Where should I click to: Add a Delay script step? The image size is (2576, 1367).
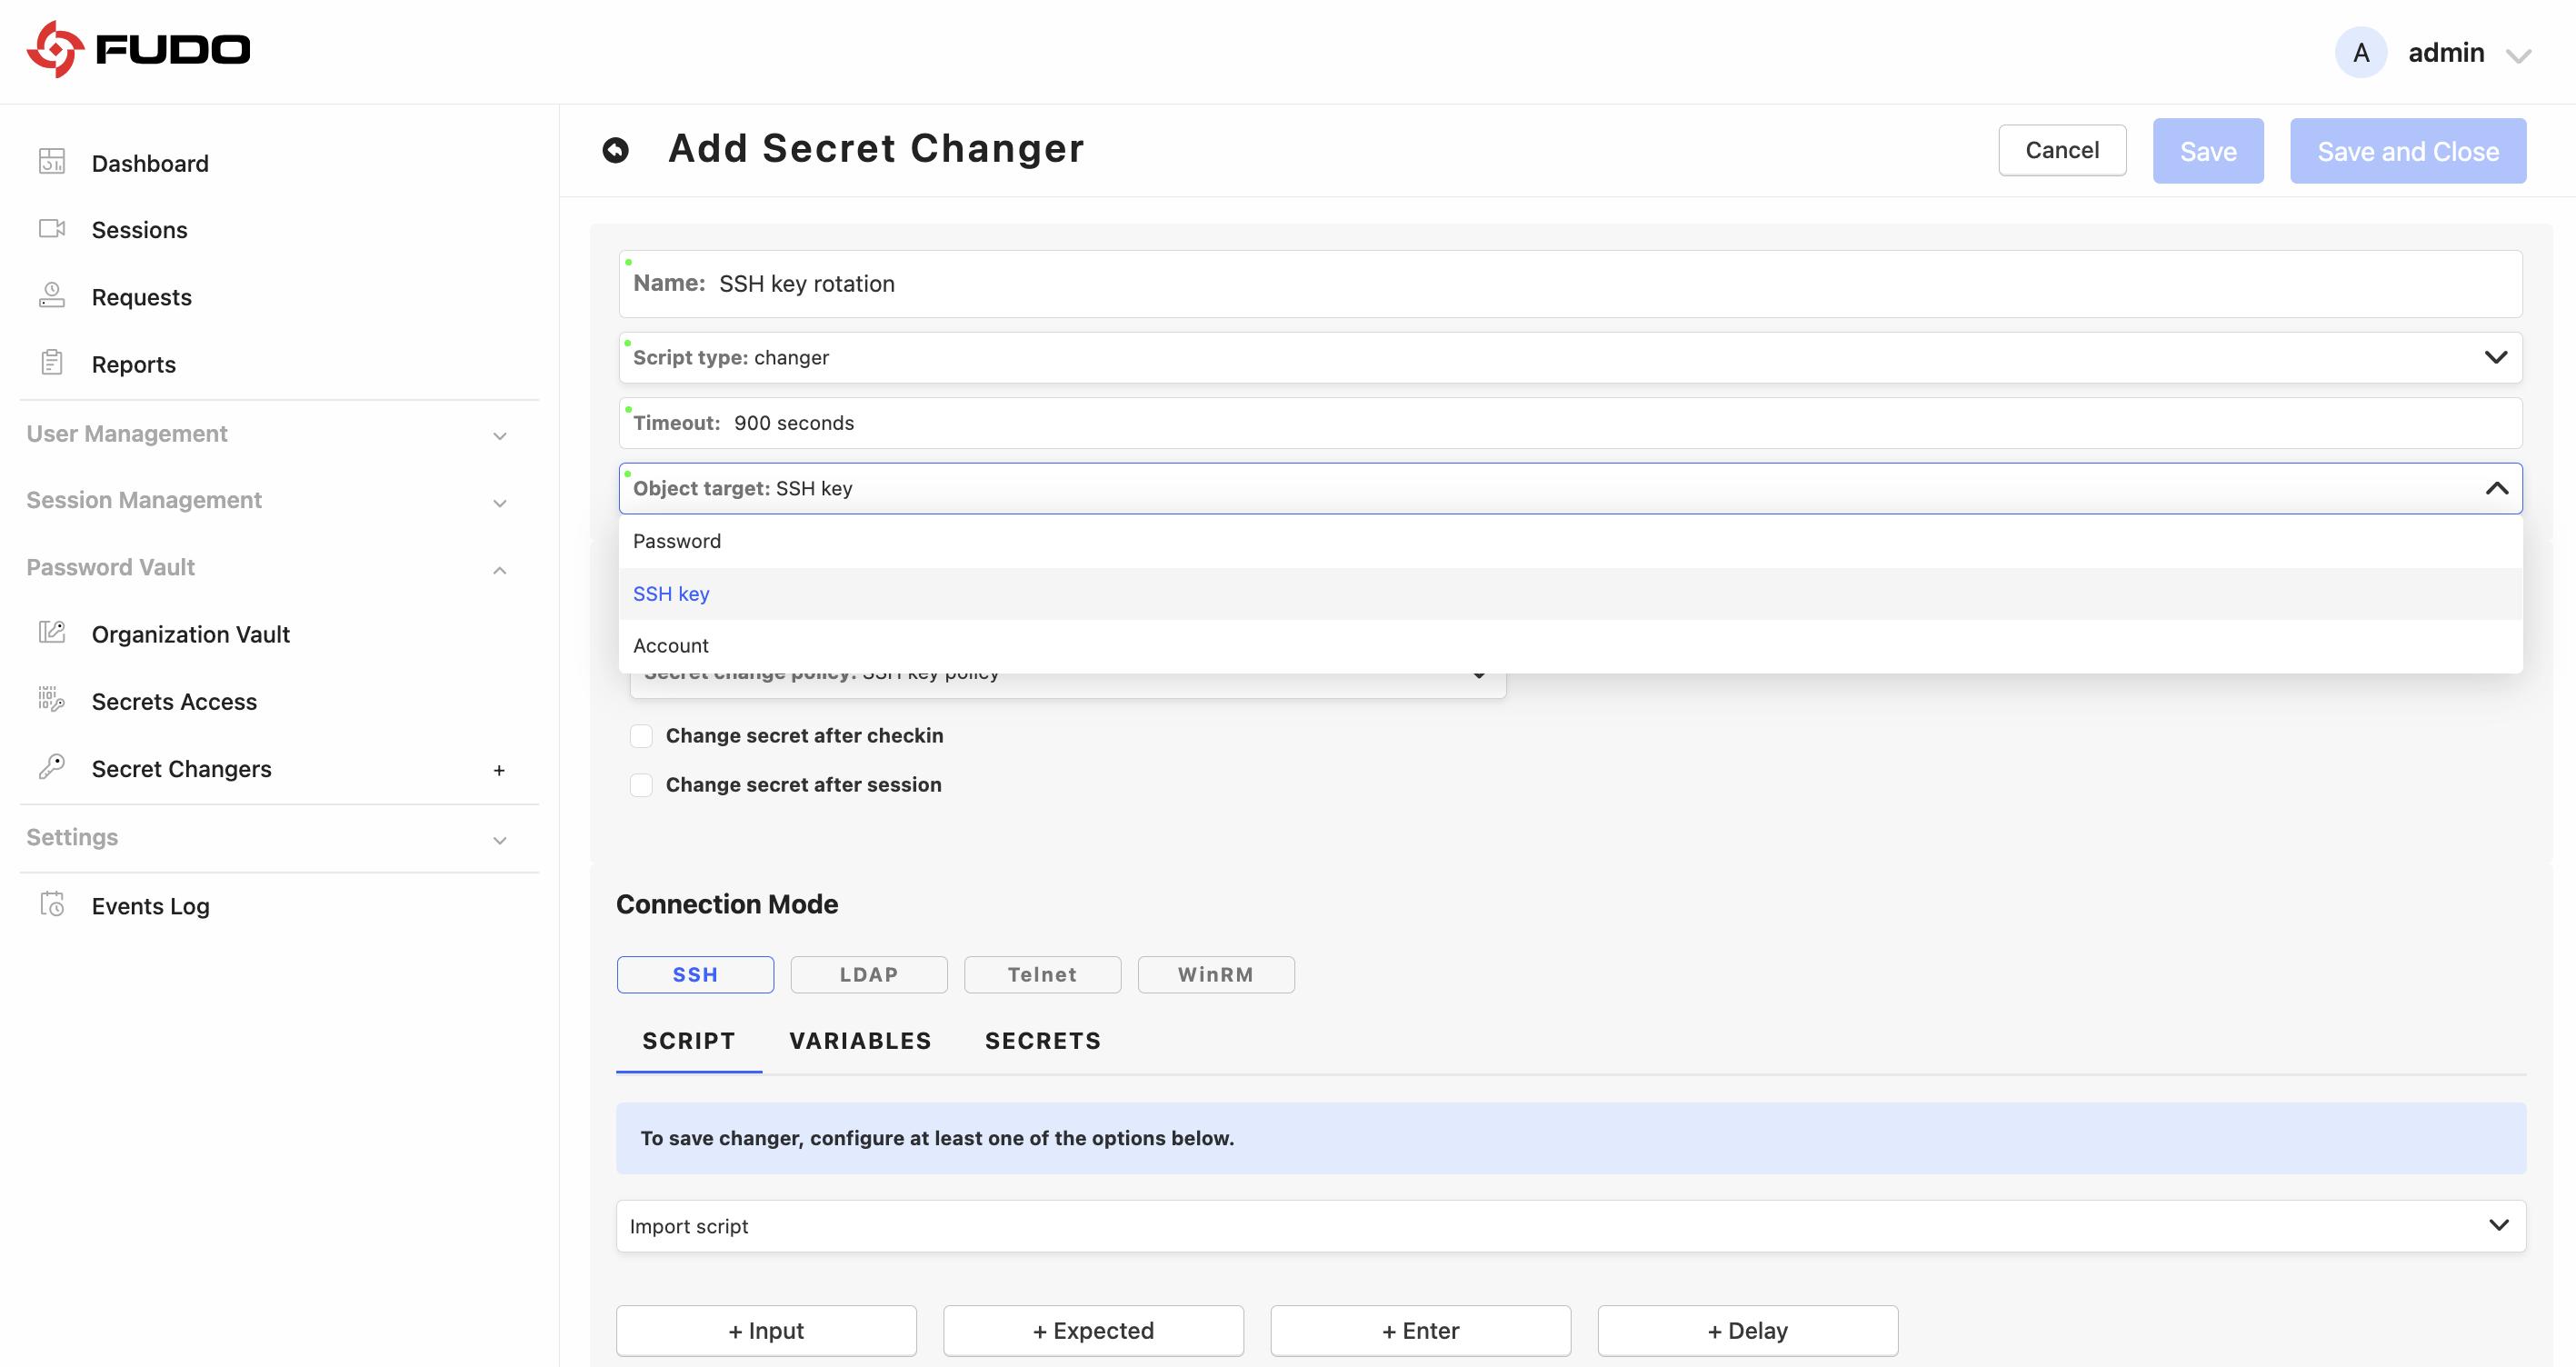[x=1747, y=1330]
